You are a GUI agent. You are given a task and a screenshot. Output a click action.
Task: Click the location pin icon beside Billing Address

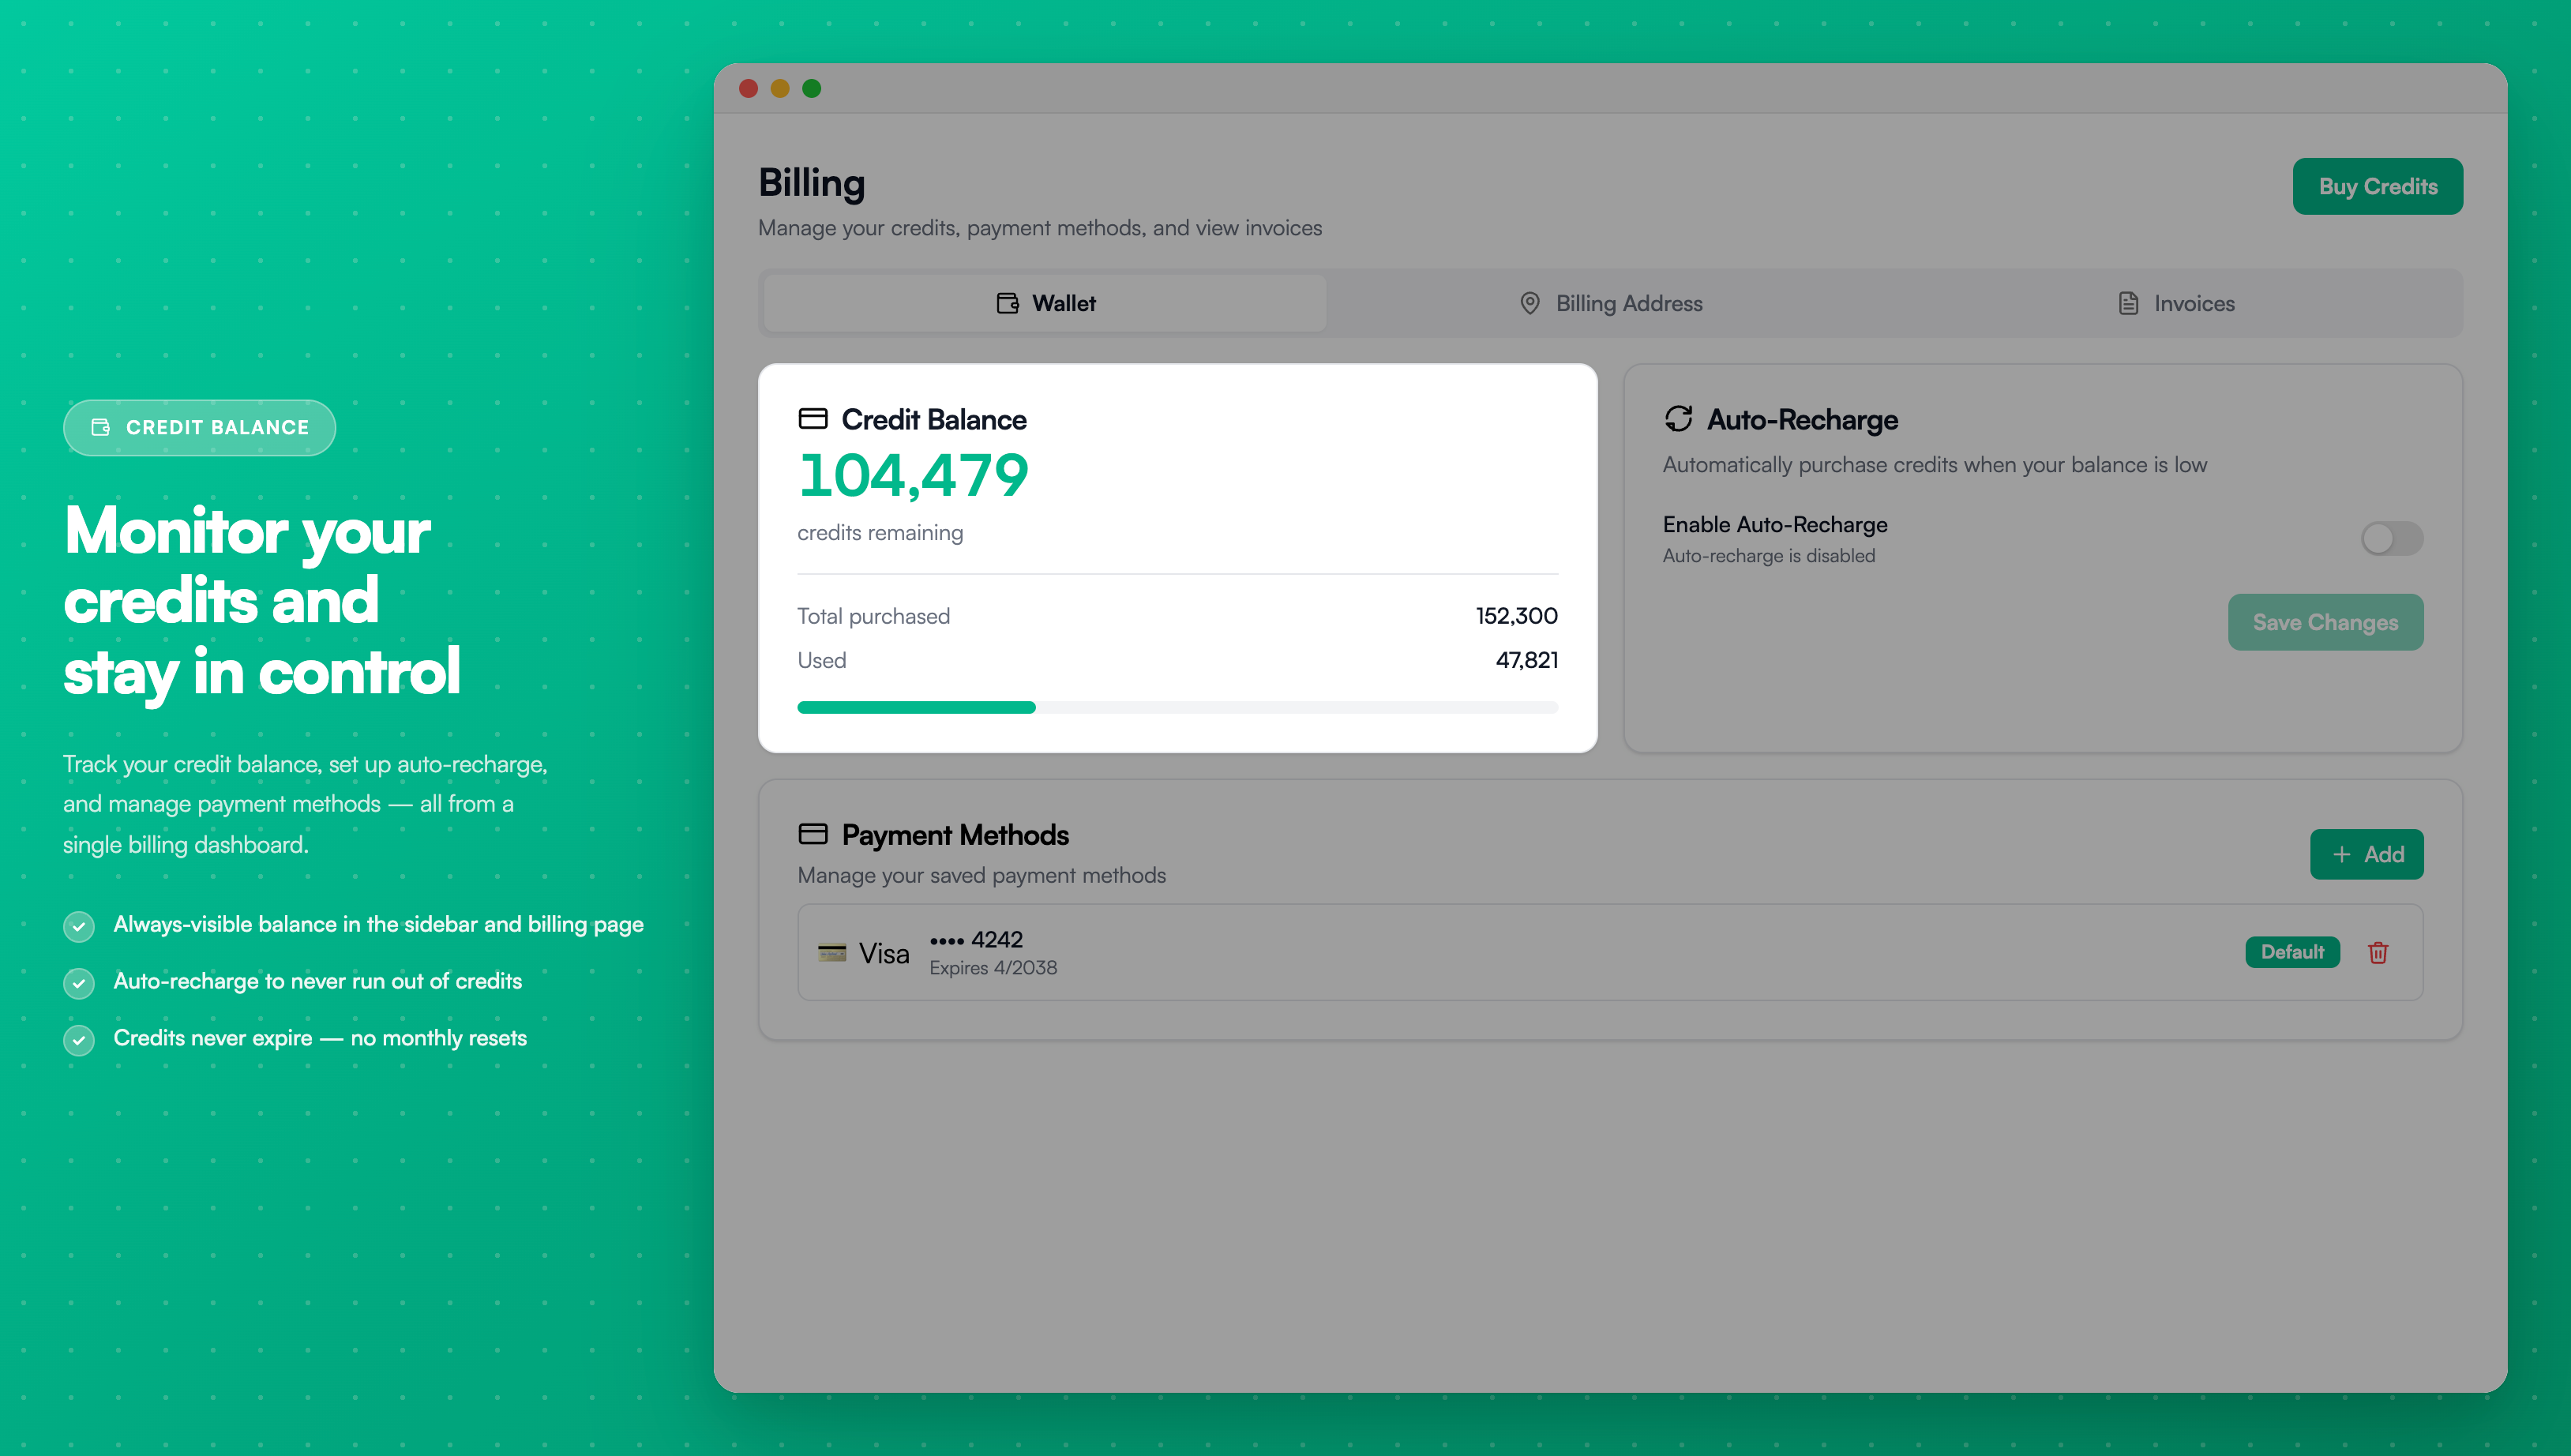click(x=1529, y=302)
